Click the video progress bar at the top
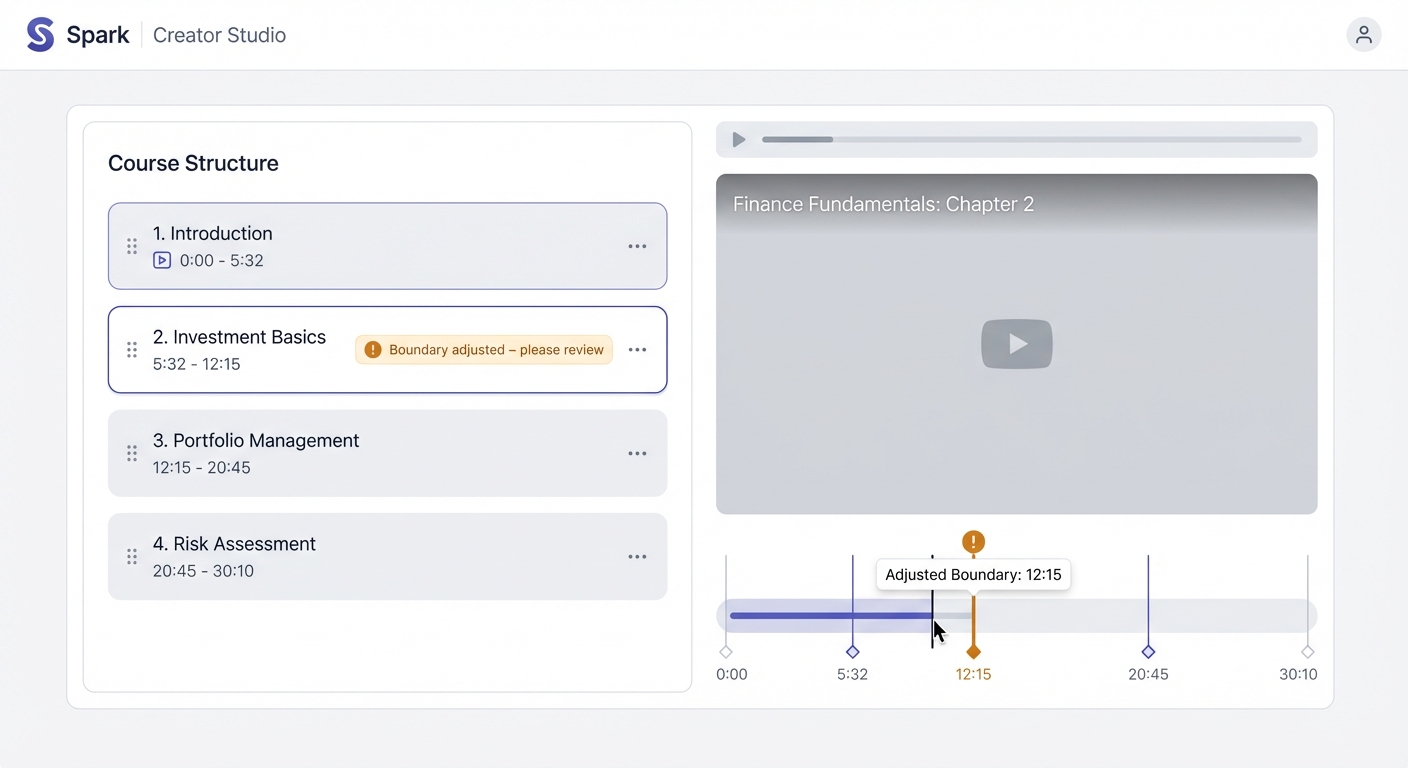The height and width of the screenshot is (768, 1408). (1032, 140)
